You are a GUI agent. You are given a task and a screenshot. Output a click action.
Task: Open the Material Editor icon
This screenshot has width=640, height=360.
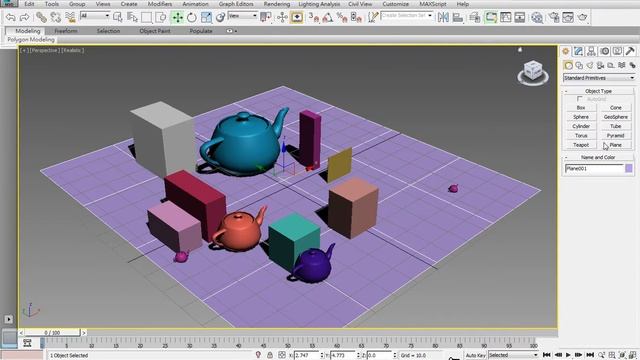(x=537, y=17)
